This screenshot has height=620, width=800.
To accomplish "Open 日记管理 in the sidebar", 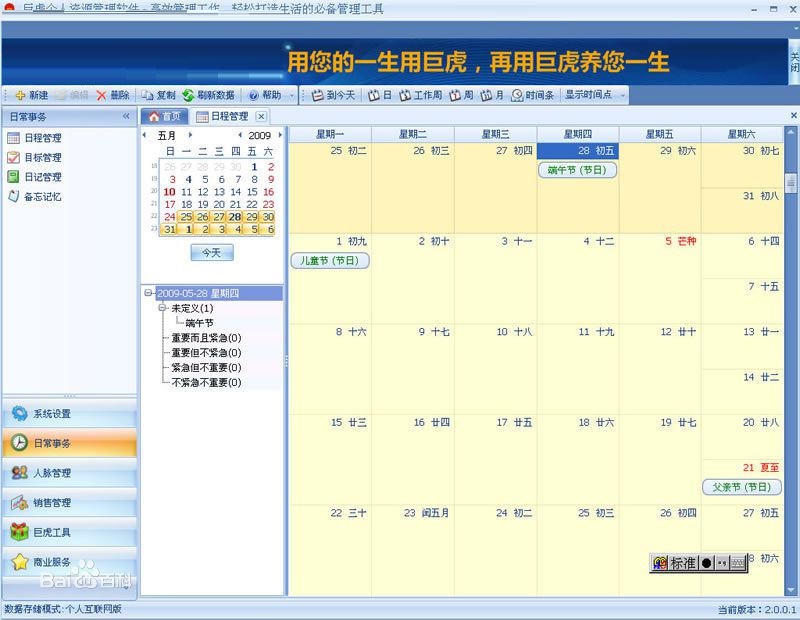I will 42,177.
